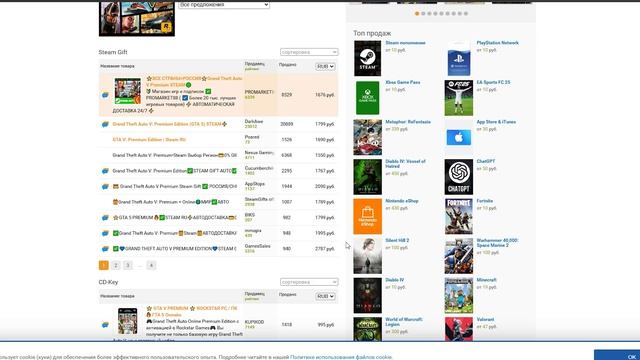Open the Steam logo product image
Image resolution: width=640 pixels, height=360 pixels.
tap(367, 58)
